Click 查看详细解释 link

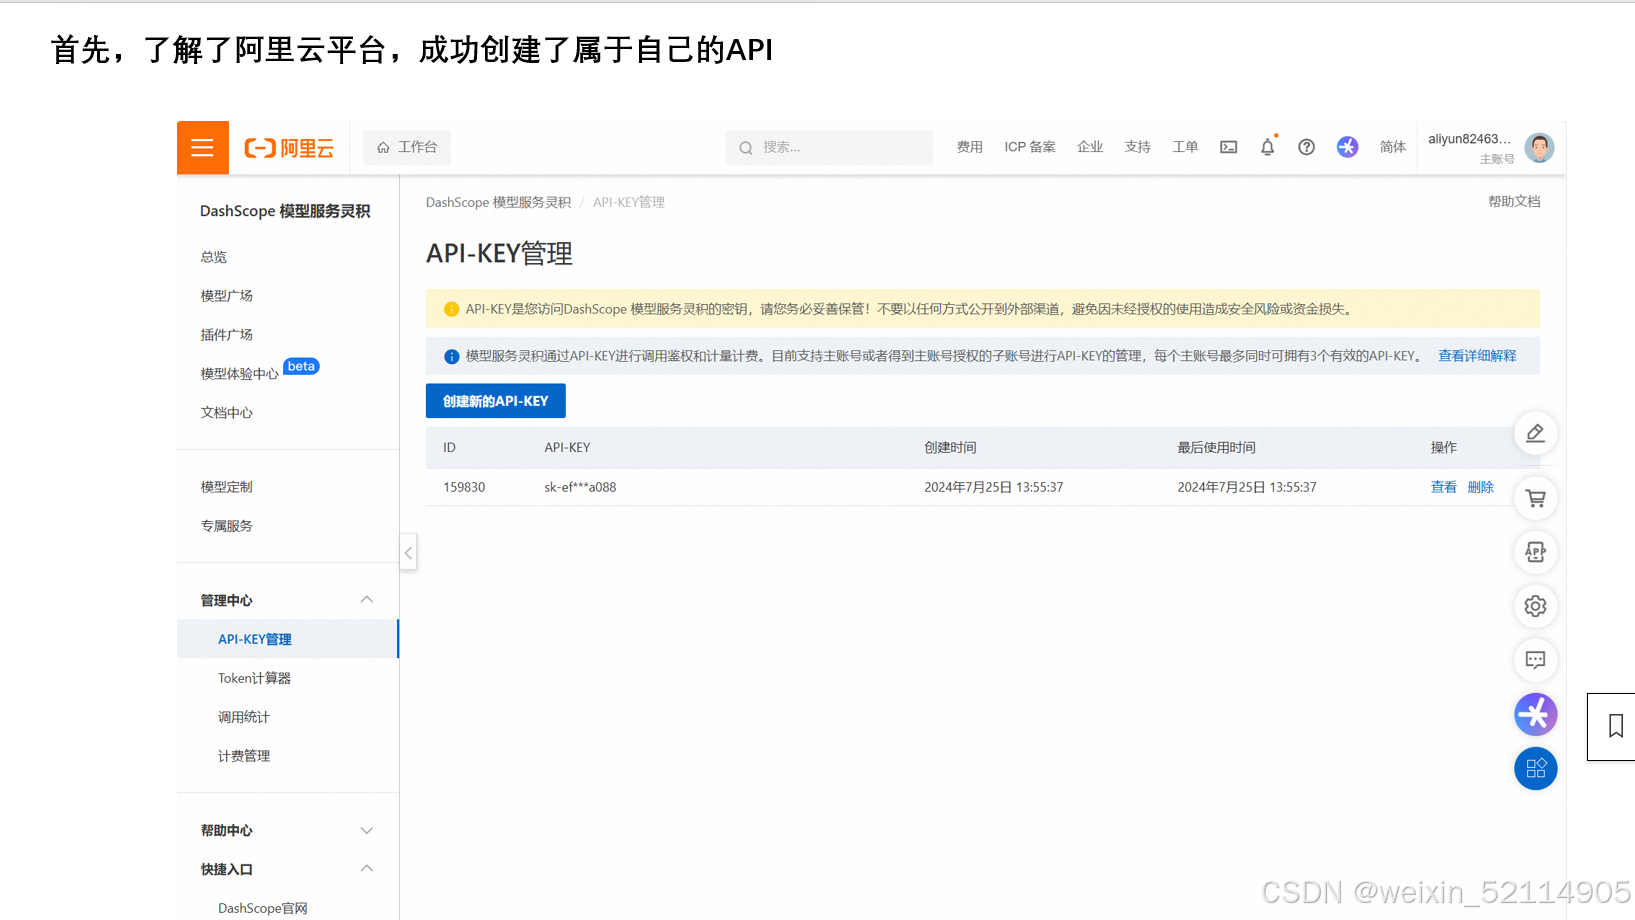(1477, 356)
